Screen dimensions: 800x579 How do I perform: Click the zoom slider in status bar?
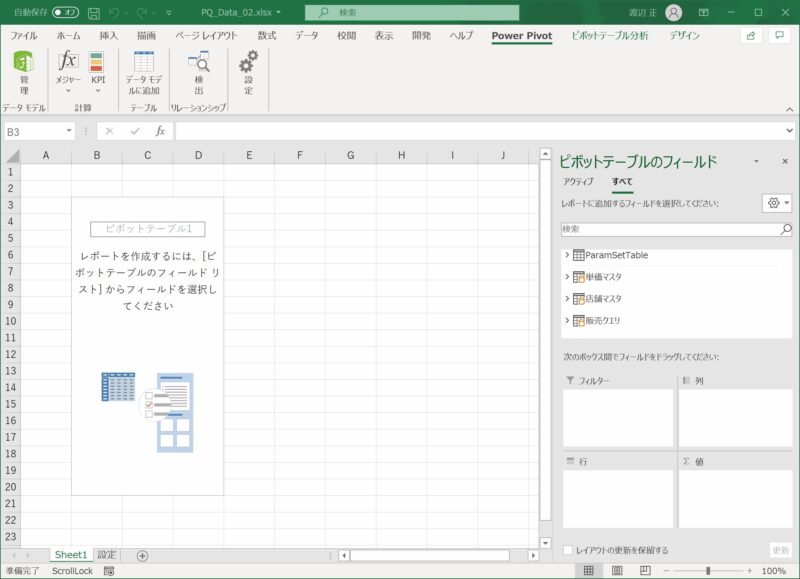coord(708,571)
